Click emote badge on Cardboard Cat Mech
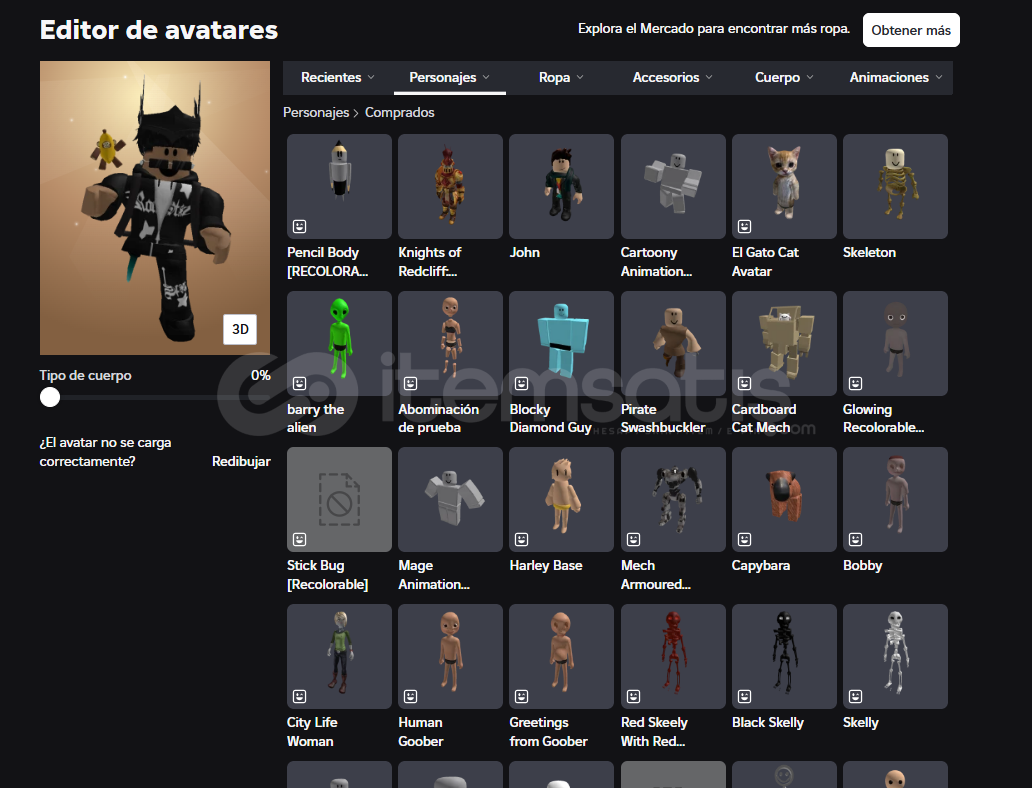The image size is (1032, 788). click(744, 383)
